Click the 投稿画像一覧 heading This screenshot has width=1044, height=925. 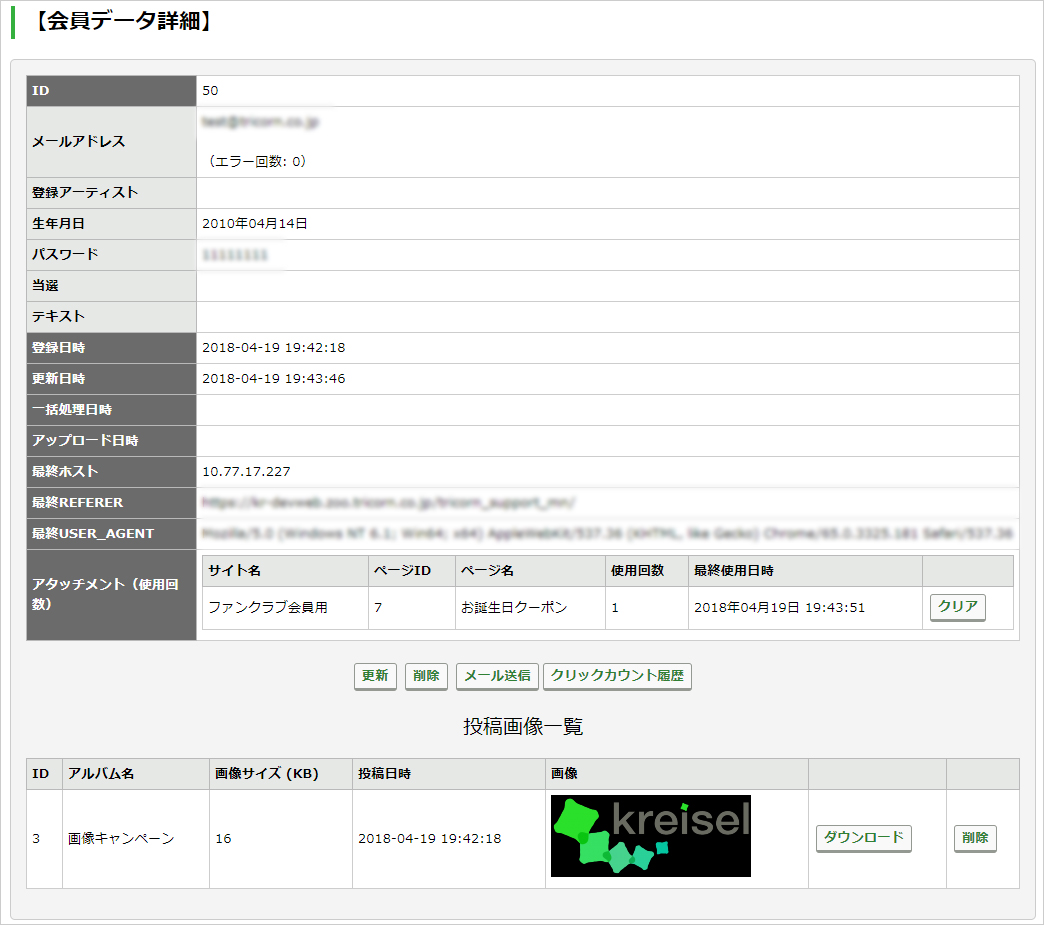[523, 726]
